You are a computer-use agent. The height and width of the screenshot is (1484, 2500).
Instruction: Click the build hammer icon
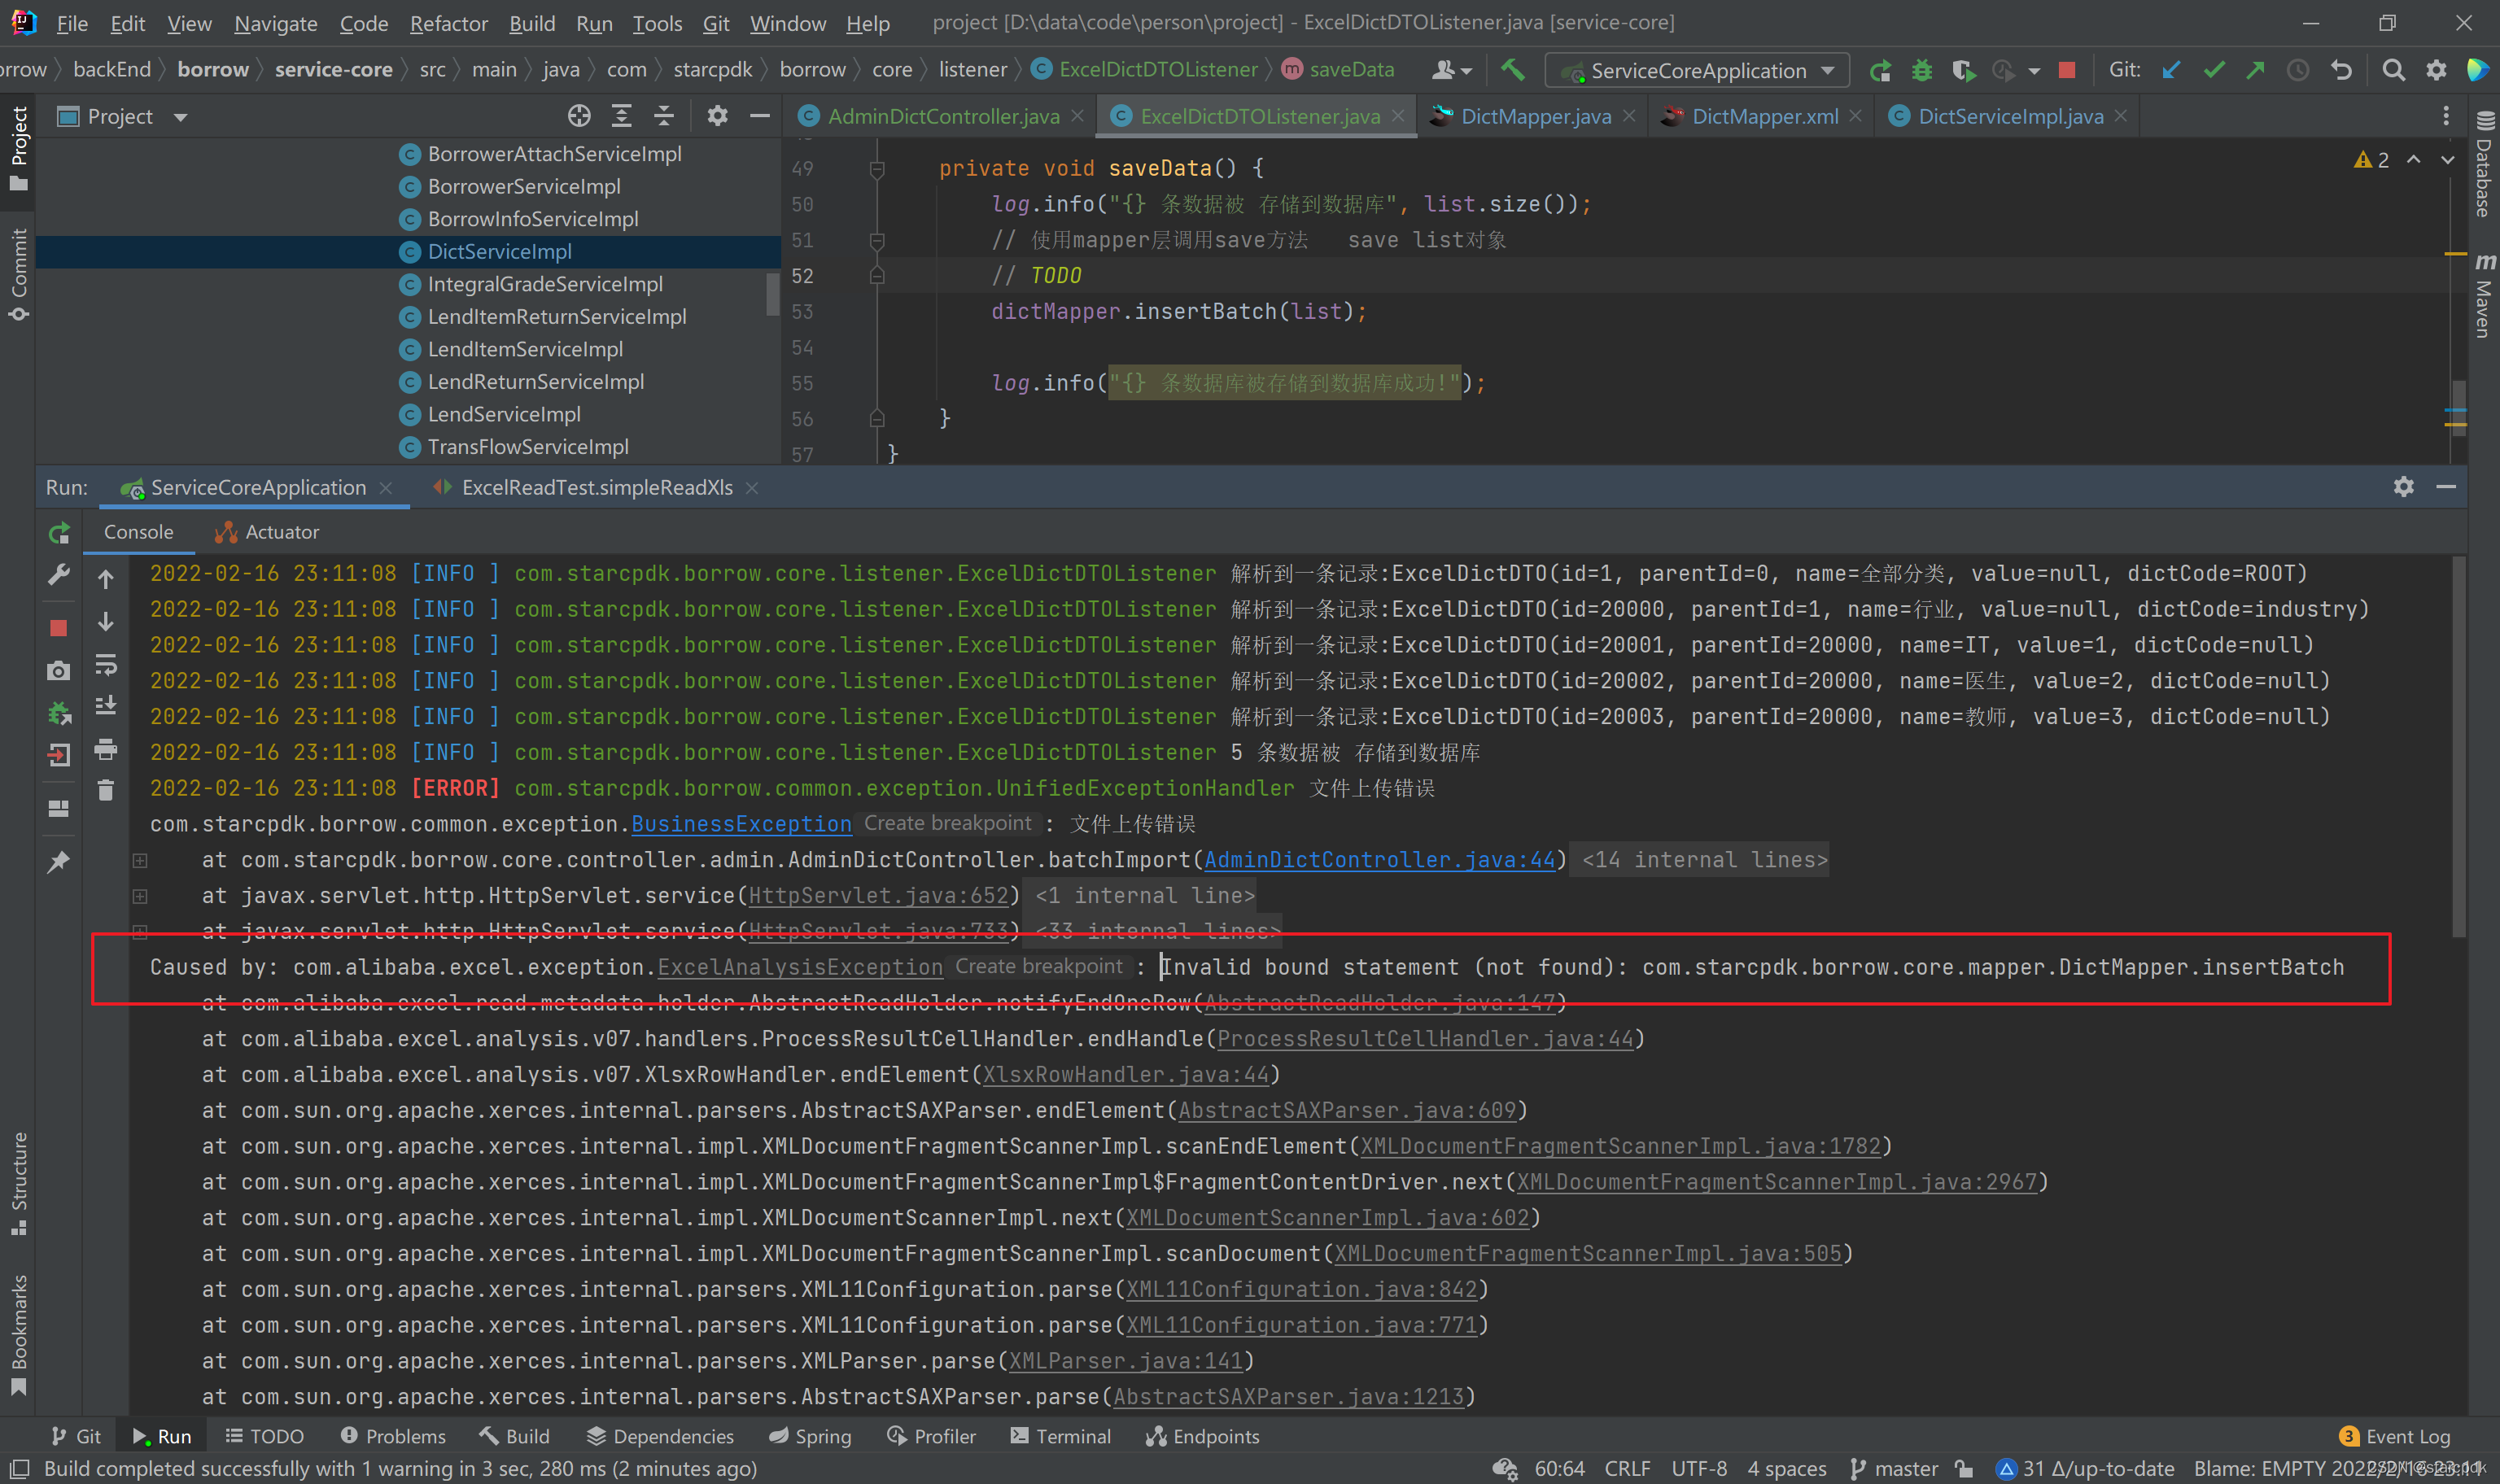[1512, 70]
